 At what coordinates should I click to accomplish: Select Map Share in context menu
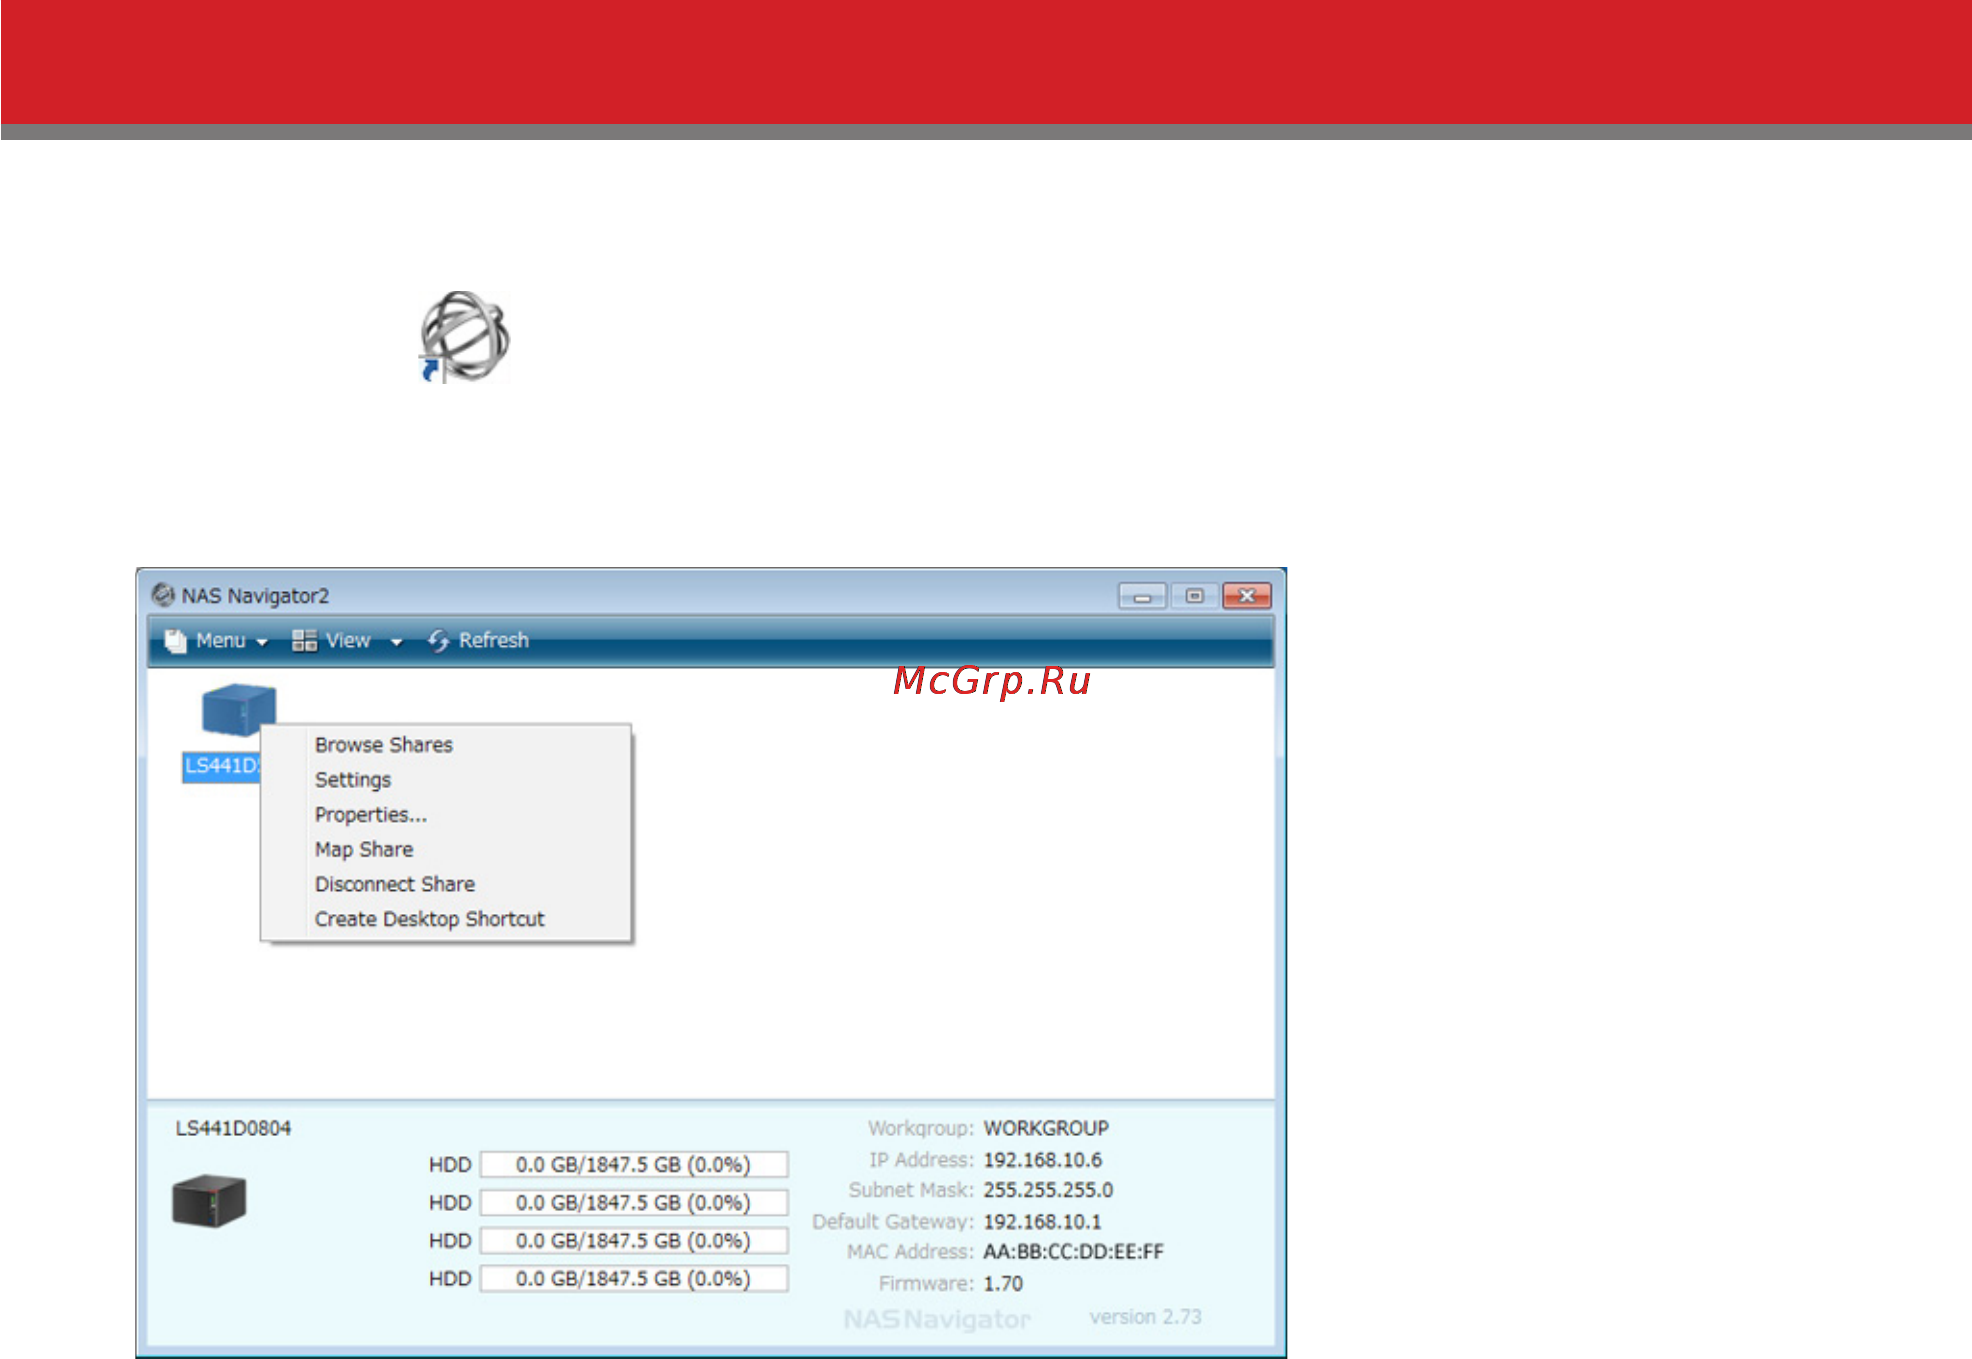(x=364, y=850)
